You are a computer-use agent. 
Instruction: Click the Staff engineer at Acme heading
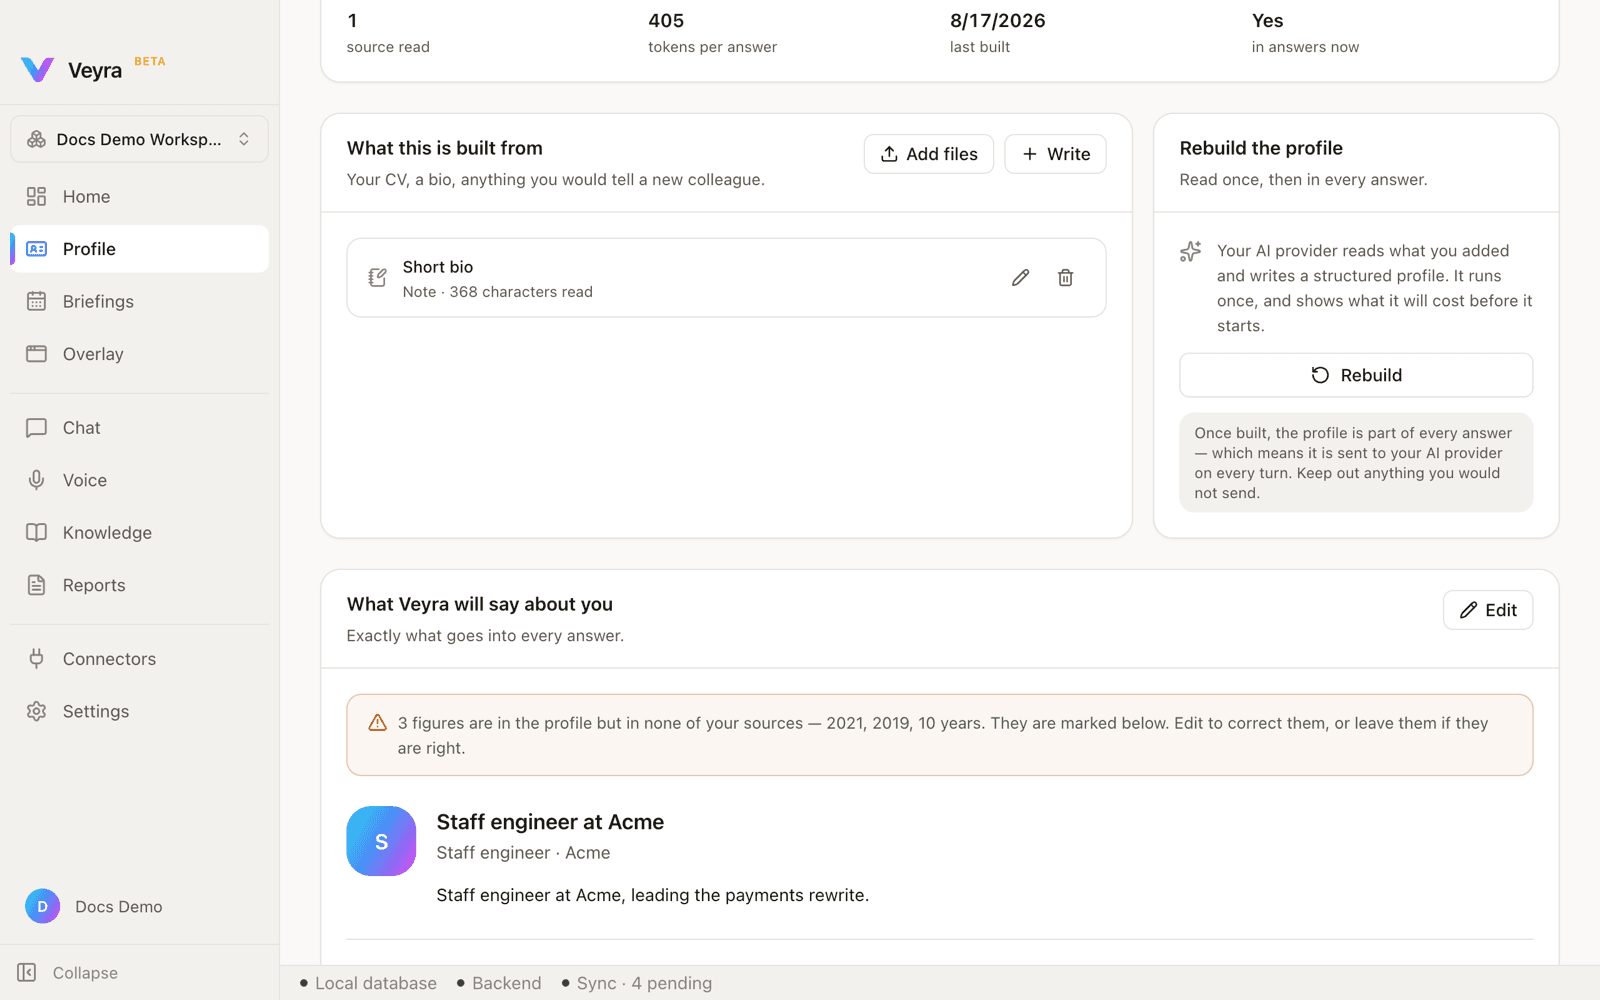[550, 822]
